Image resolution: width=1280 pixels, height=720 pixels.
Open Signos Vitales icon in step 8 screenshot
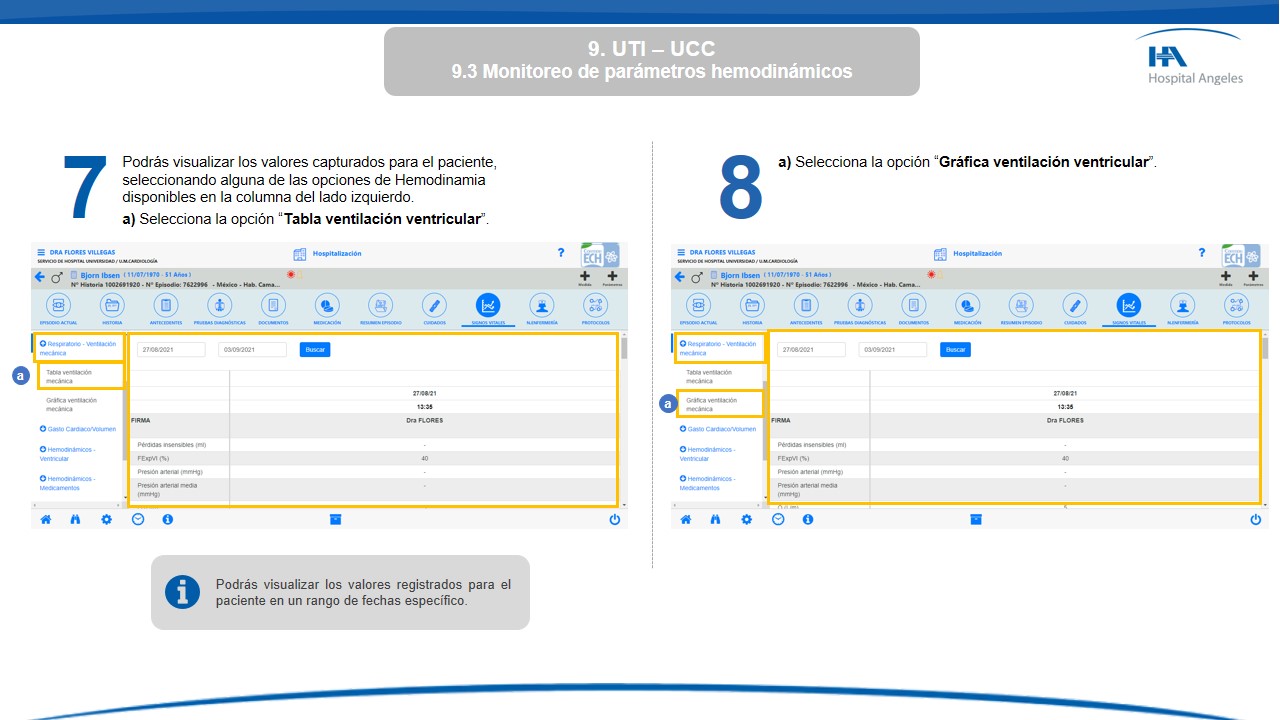(x=1128, y=305)
